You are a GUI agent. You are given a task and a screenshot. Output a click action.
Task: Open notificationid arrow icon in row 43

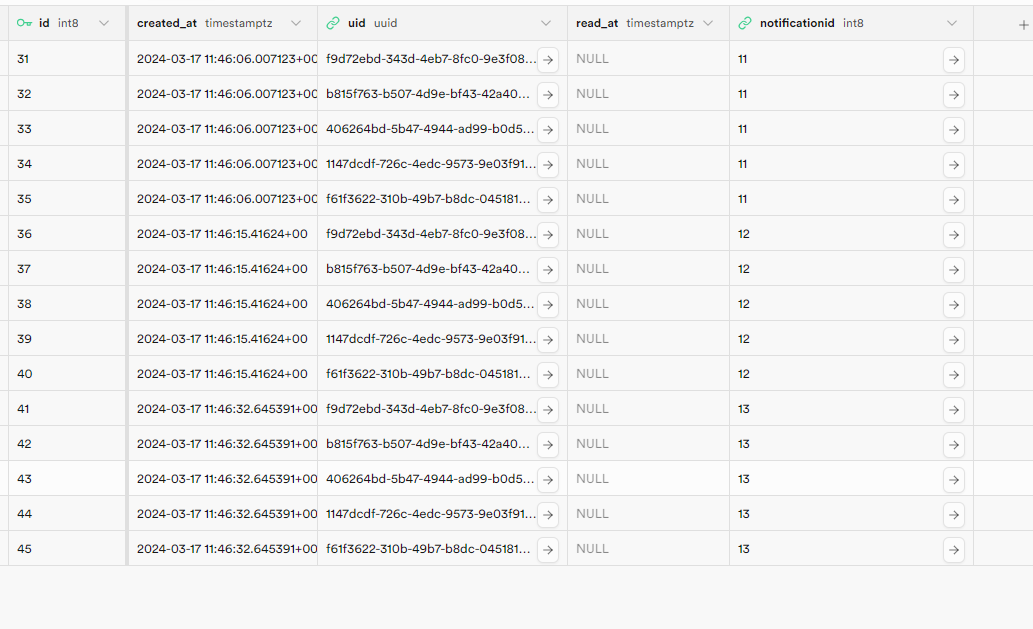coord(954,480)
